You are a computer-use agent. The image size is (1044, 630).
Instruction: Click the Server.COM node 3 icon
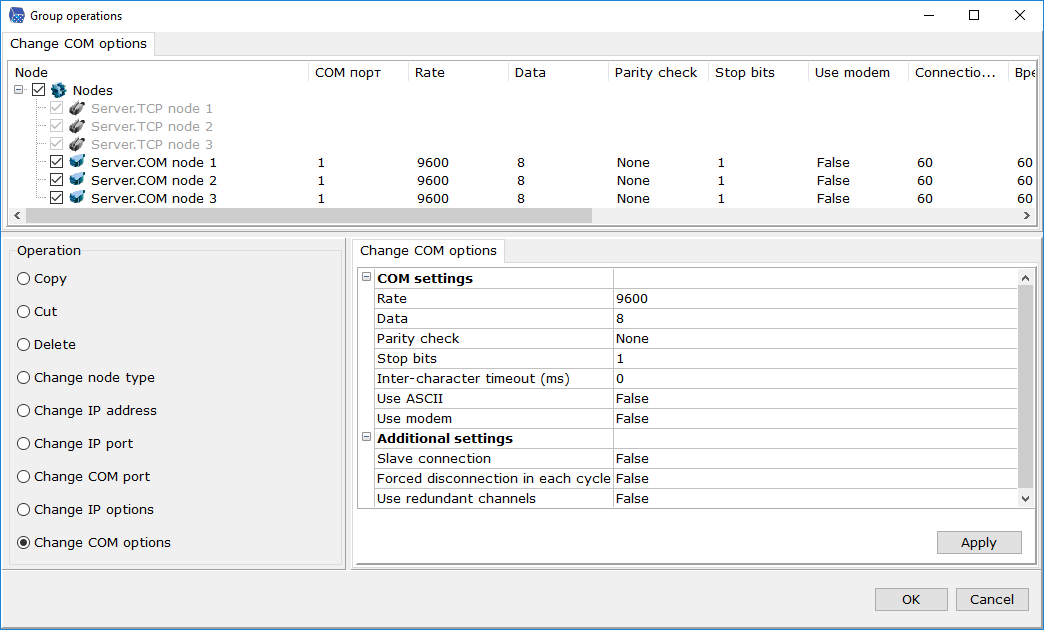coord(77,198)
